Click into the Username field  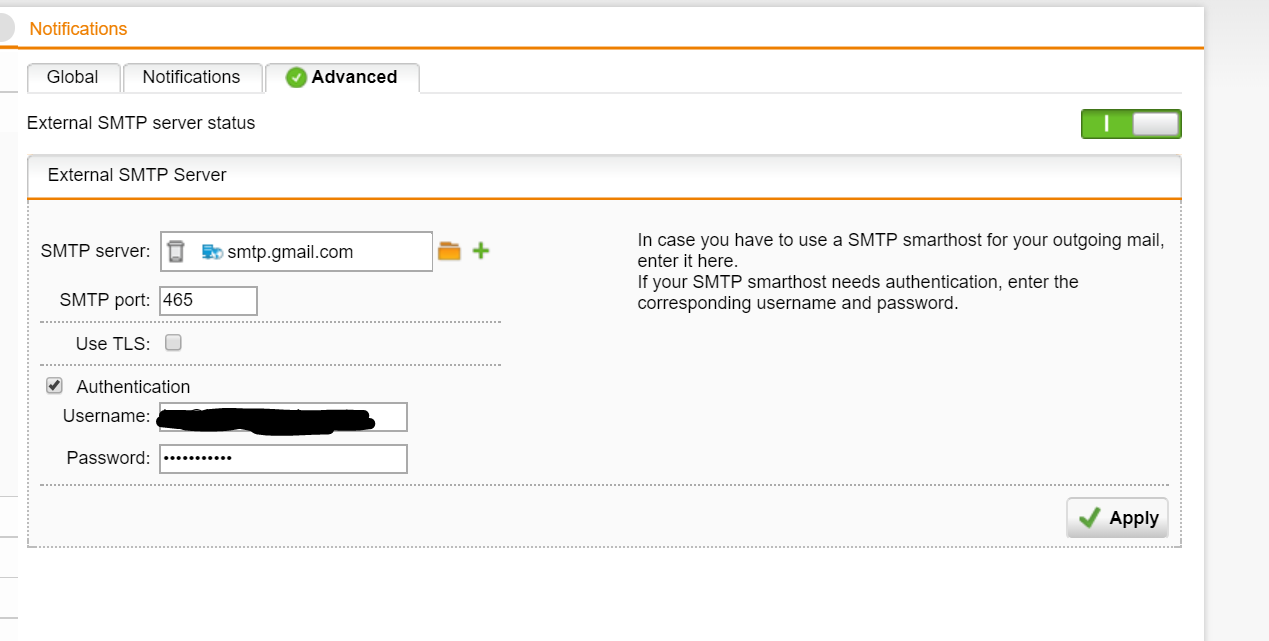283,417
